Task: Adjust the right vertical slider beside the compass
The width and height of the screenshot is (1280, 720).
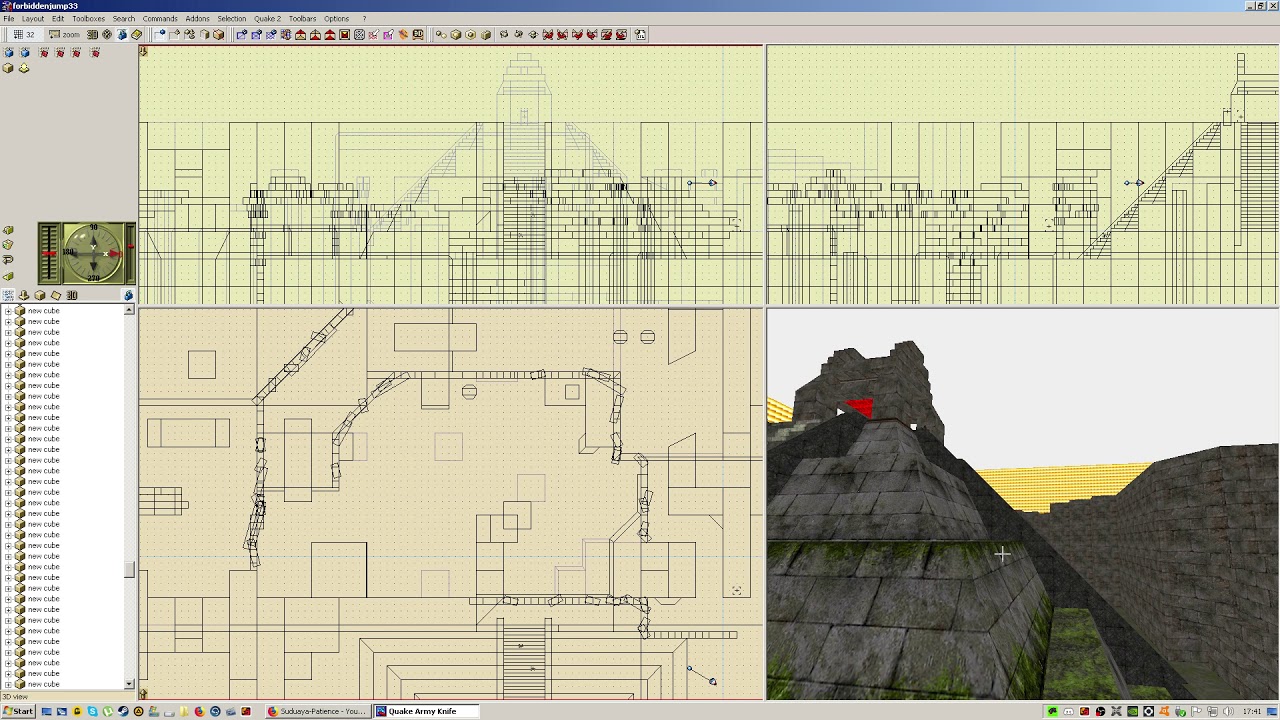Action: pos(130,253)
